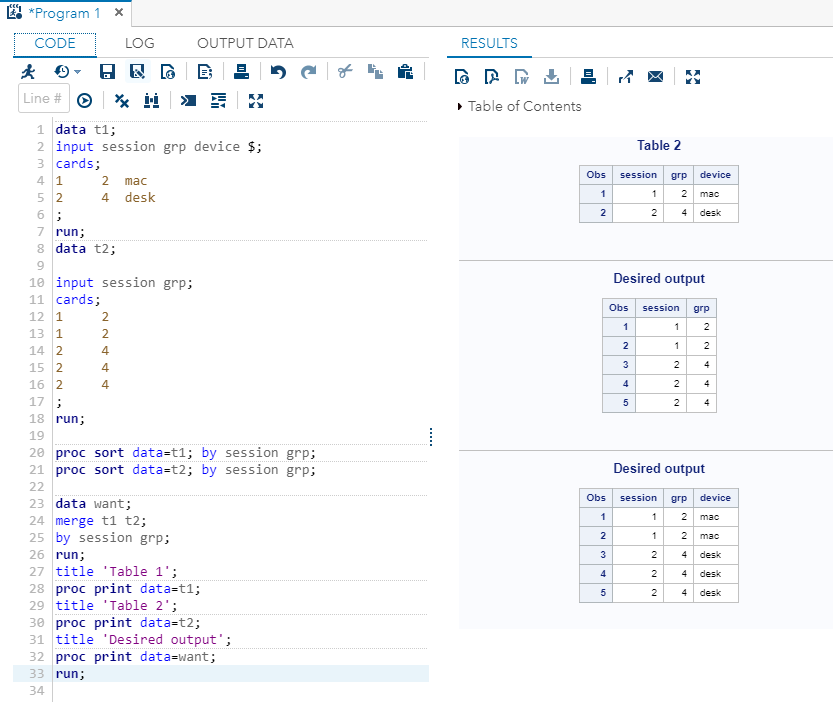Expand the Table of Contents
Image resolution: width=833 pixels, height=702 pixels.
(x=460, y=106)
